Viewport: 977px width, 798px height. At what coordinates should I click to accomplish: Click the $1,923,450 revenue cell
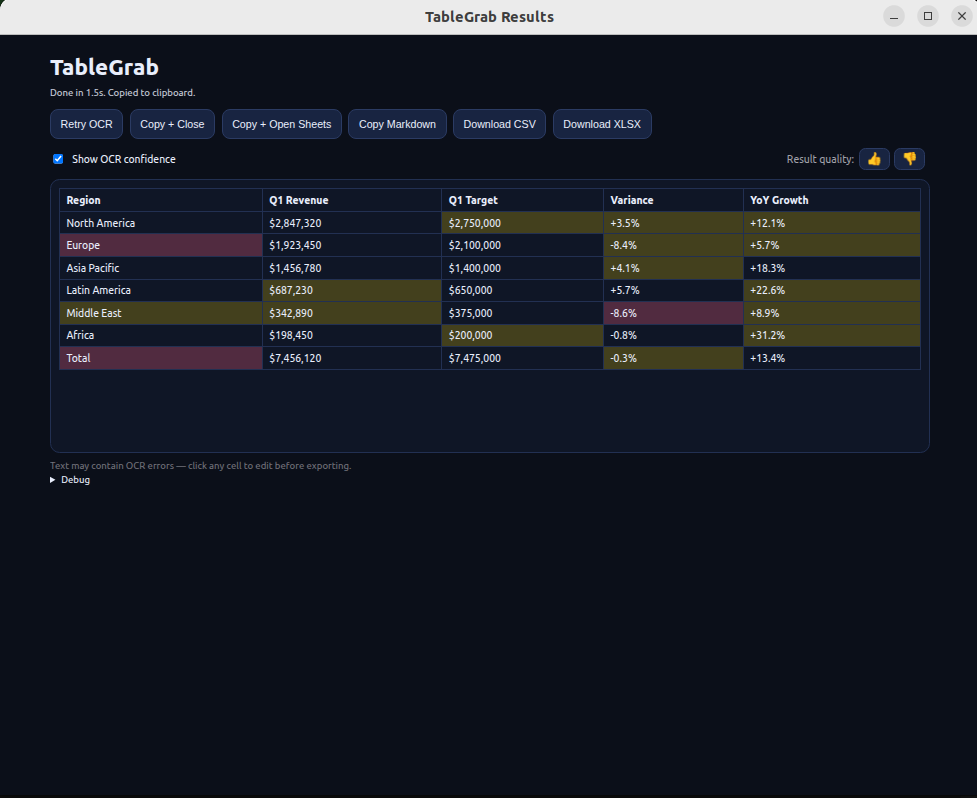352,245
